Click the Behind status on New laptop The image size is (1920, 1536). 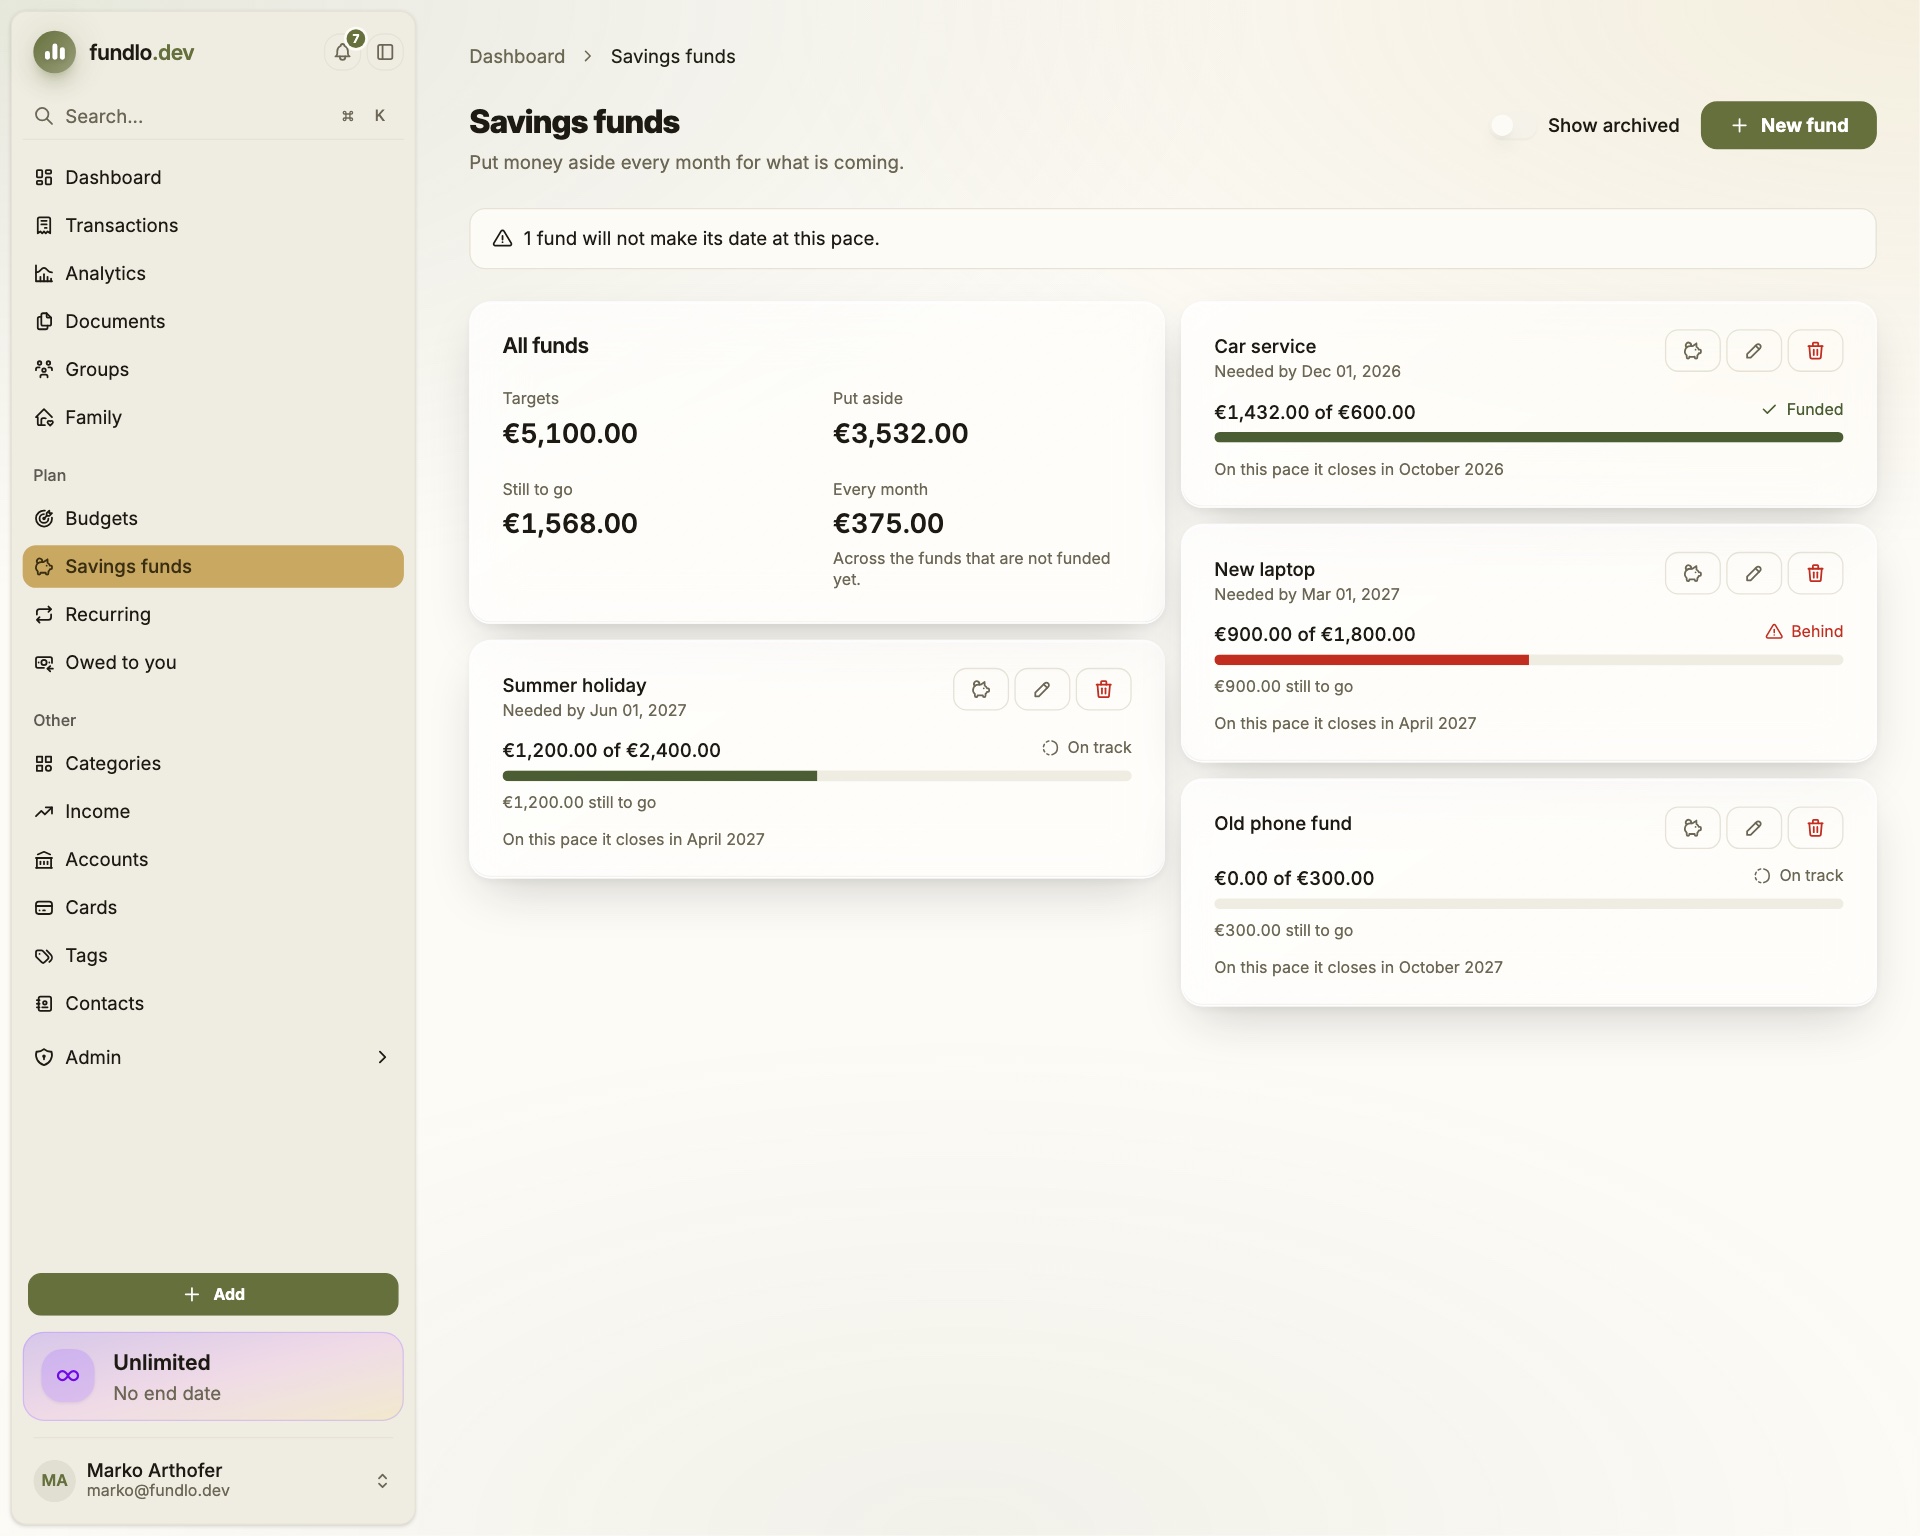[1804, 632]
